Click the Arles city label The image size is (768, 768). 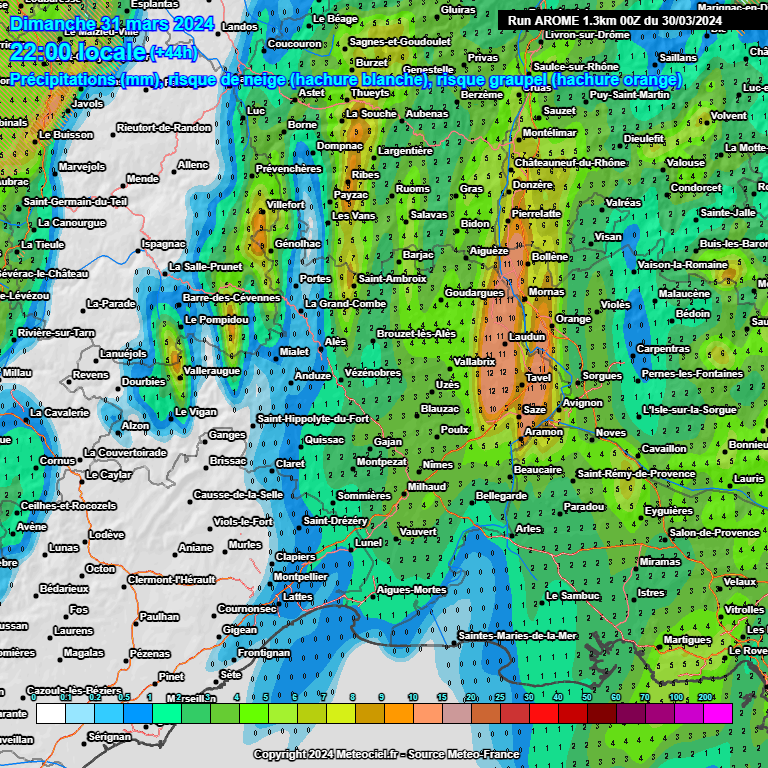(x=528, y=529)
